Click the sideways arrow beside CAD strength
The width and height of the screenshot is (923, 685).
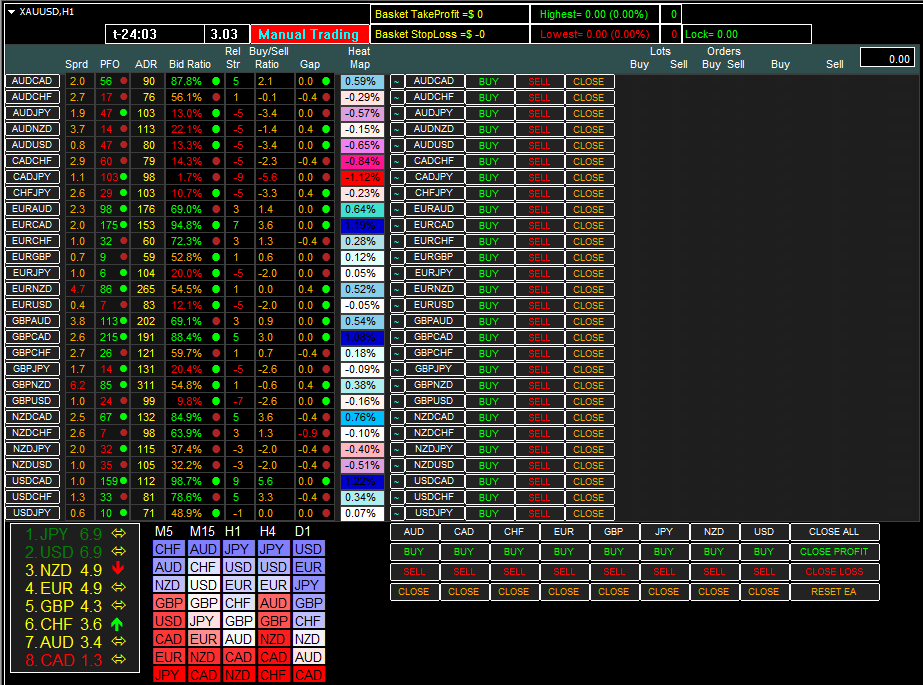pos(119,660)
